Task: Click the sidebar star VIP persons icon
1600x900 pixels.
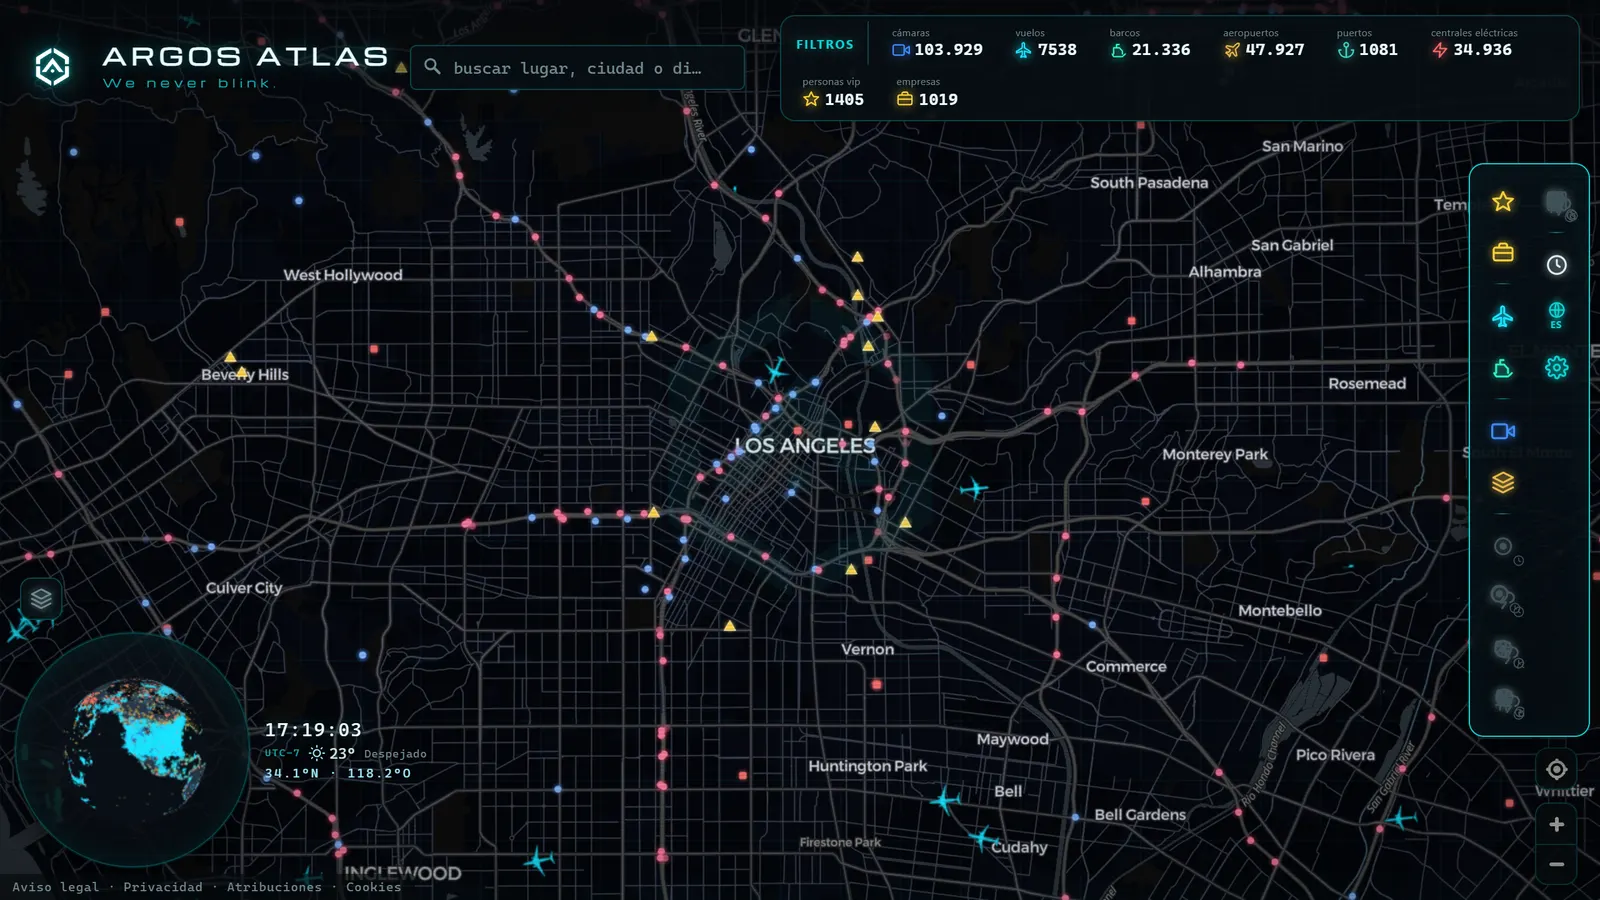Action: point(1502,202)
